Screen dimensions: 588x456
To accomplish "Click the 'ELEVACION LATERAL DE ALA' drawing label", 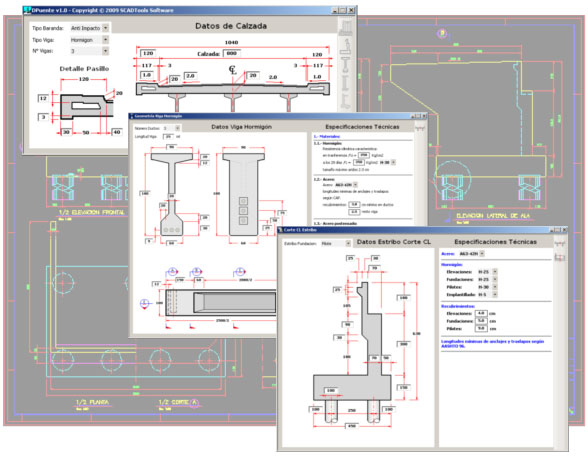I will tap(493, 216).
